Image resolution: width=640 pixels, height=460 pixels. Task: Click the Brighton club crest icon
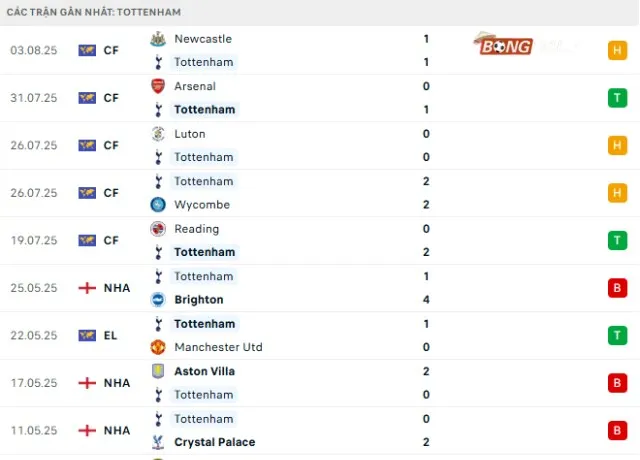(x=157, y=299)
